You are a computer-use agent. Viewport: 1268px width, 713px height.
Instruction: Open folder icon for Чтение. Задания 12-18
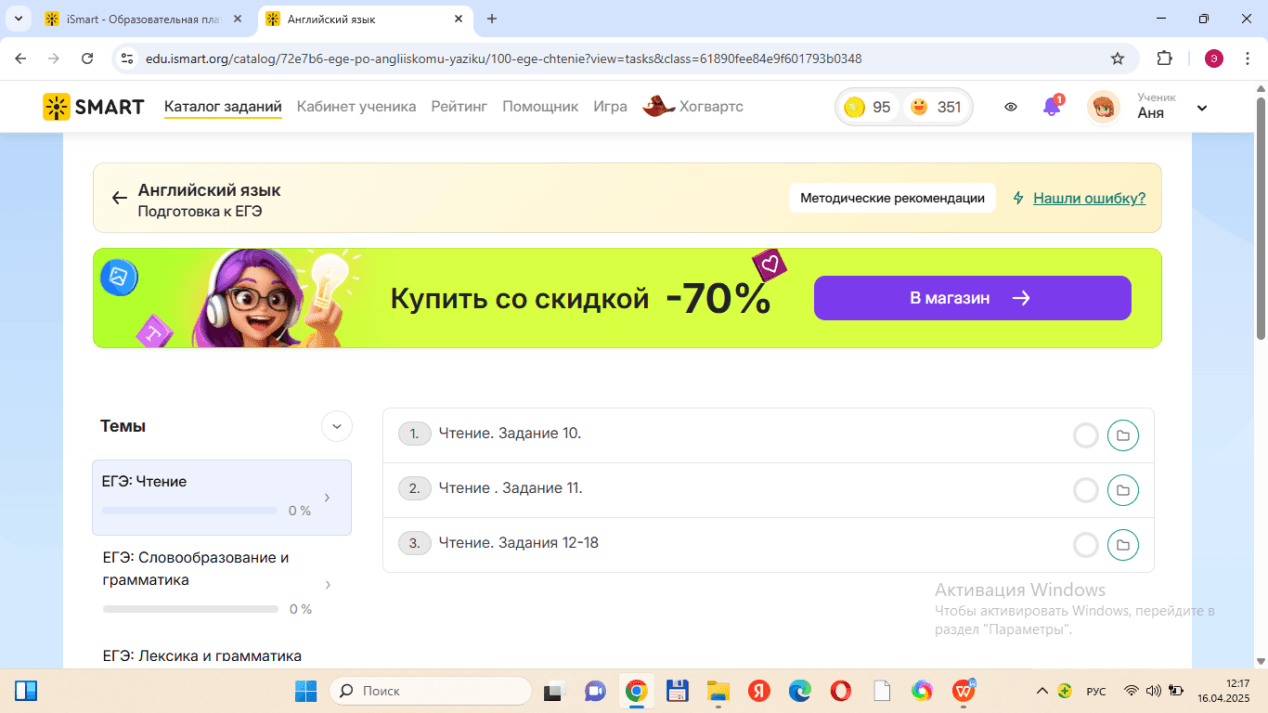(x=1123, y=545)
